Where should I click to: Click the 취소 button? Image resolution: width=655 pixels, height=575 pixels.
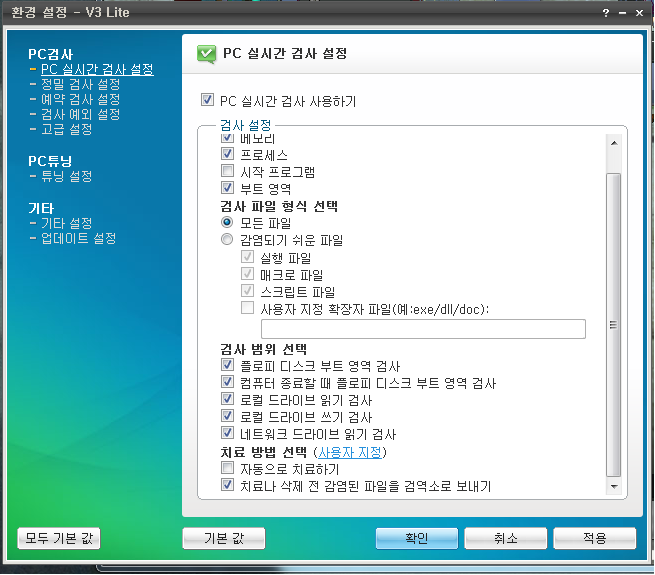[x=505, y=538]
